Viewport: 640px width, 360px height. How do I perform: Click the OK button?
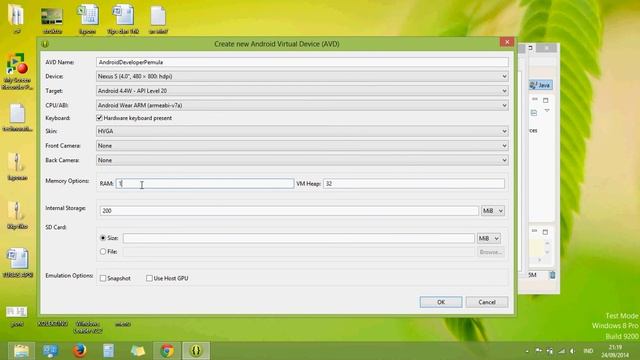point(441,302)
